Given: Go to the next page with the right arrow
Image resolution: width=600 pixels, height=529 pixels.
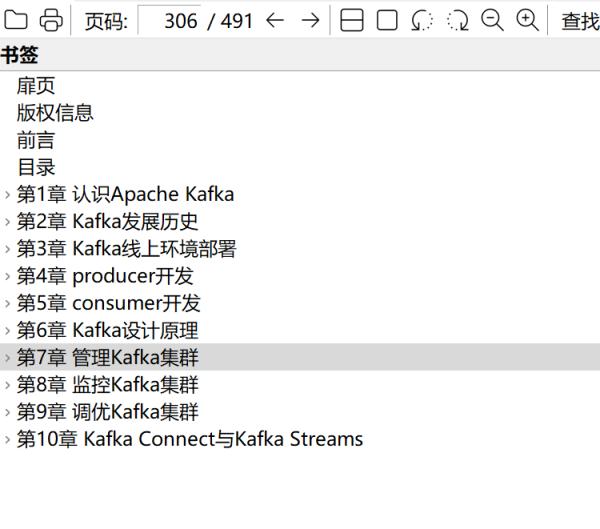Looking at the screenshot, I should [x=310, y=20].
